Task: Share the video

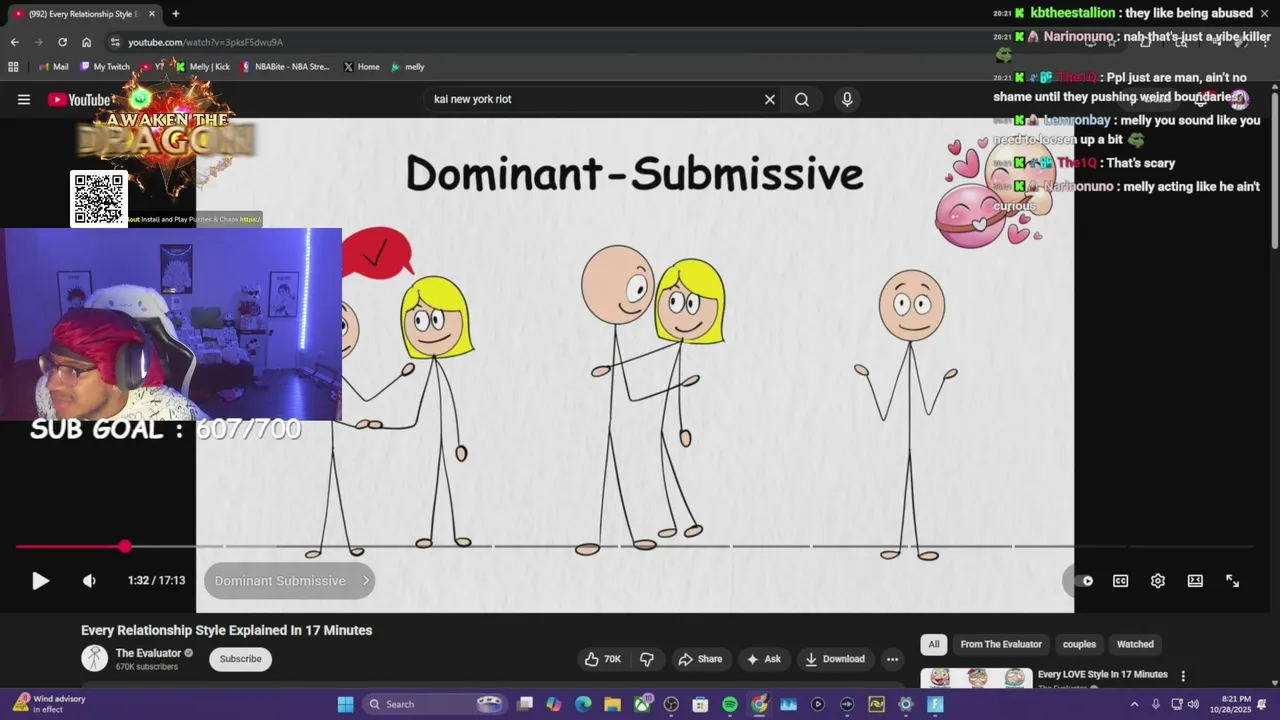Action: pyautogui.click(x=700, y=659)
